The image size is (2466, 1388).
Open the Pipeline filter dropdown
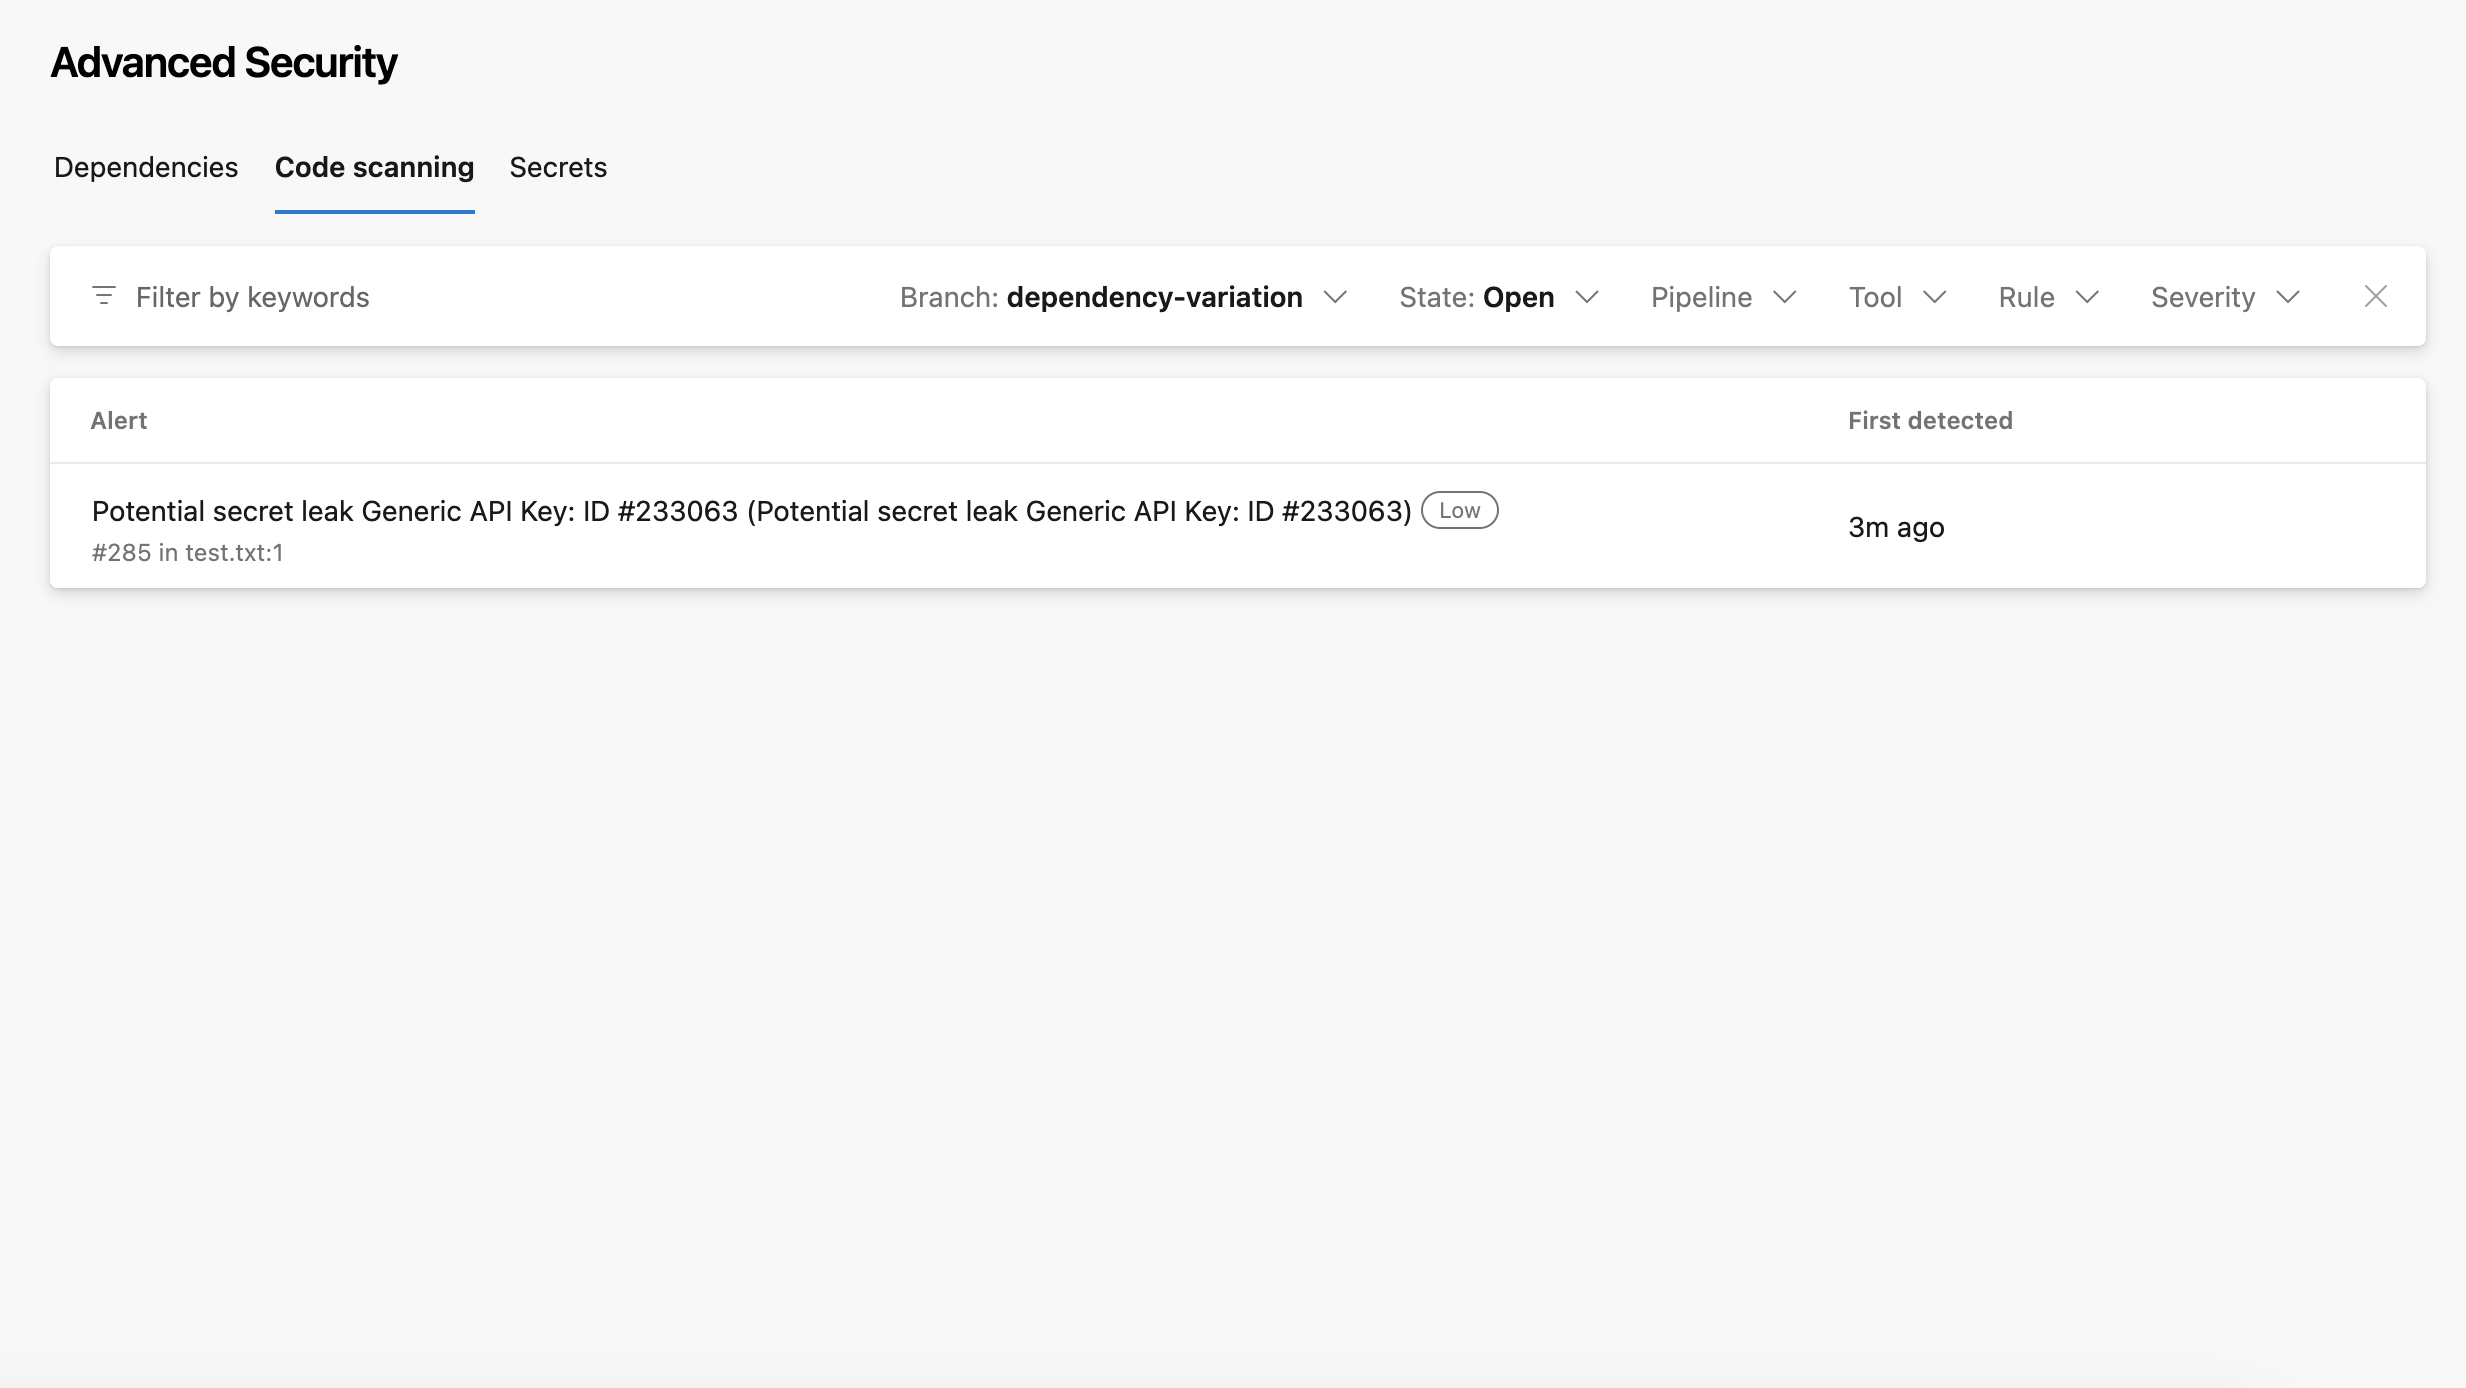coord(1701,297)
